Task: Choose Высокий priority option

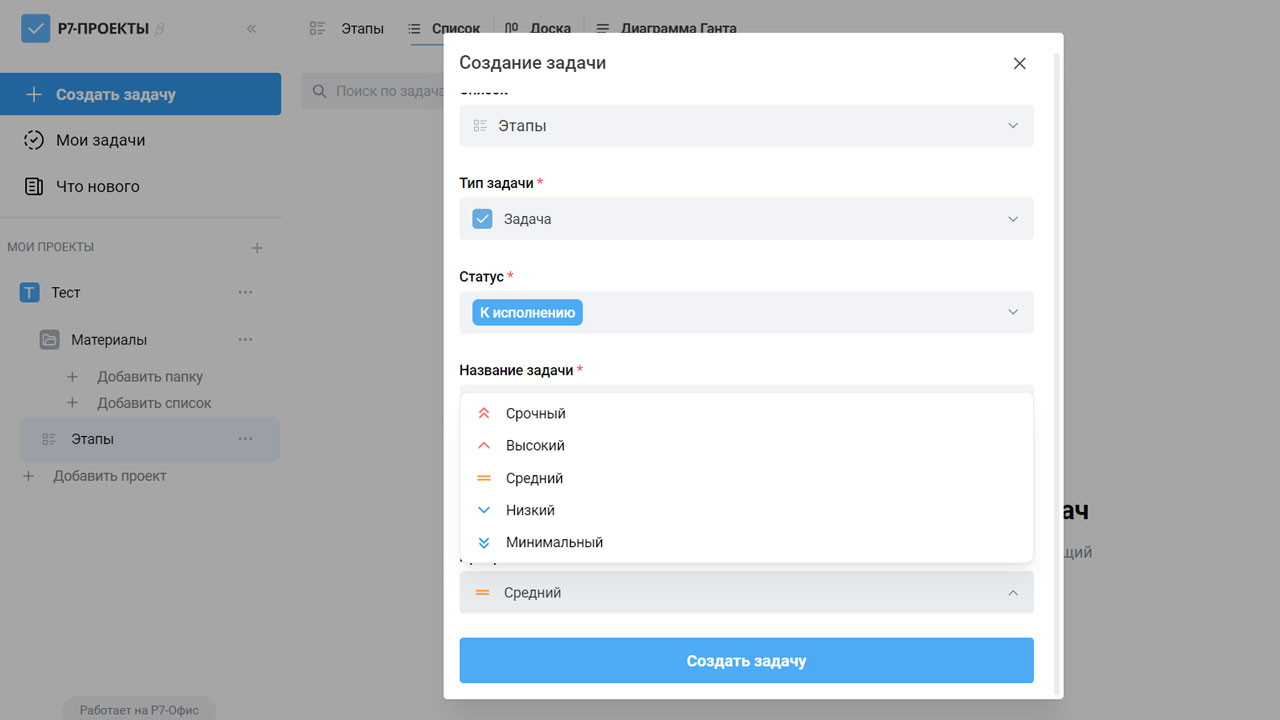Action: [746, 445]
